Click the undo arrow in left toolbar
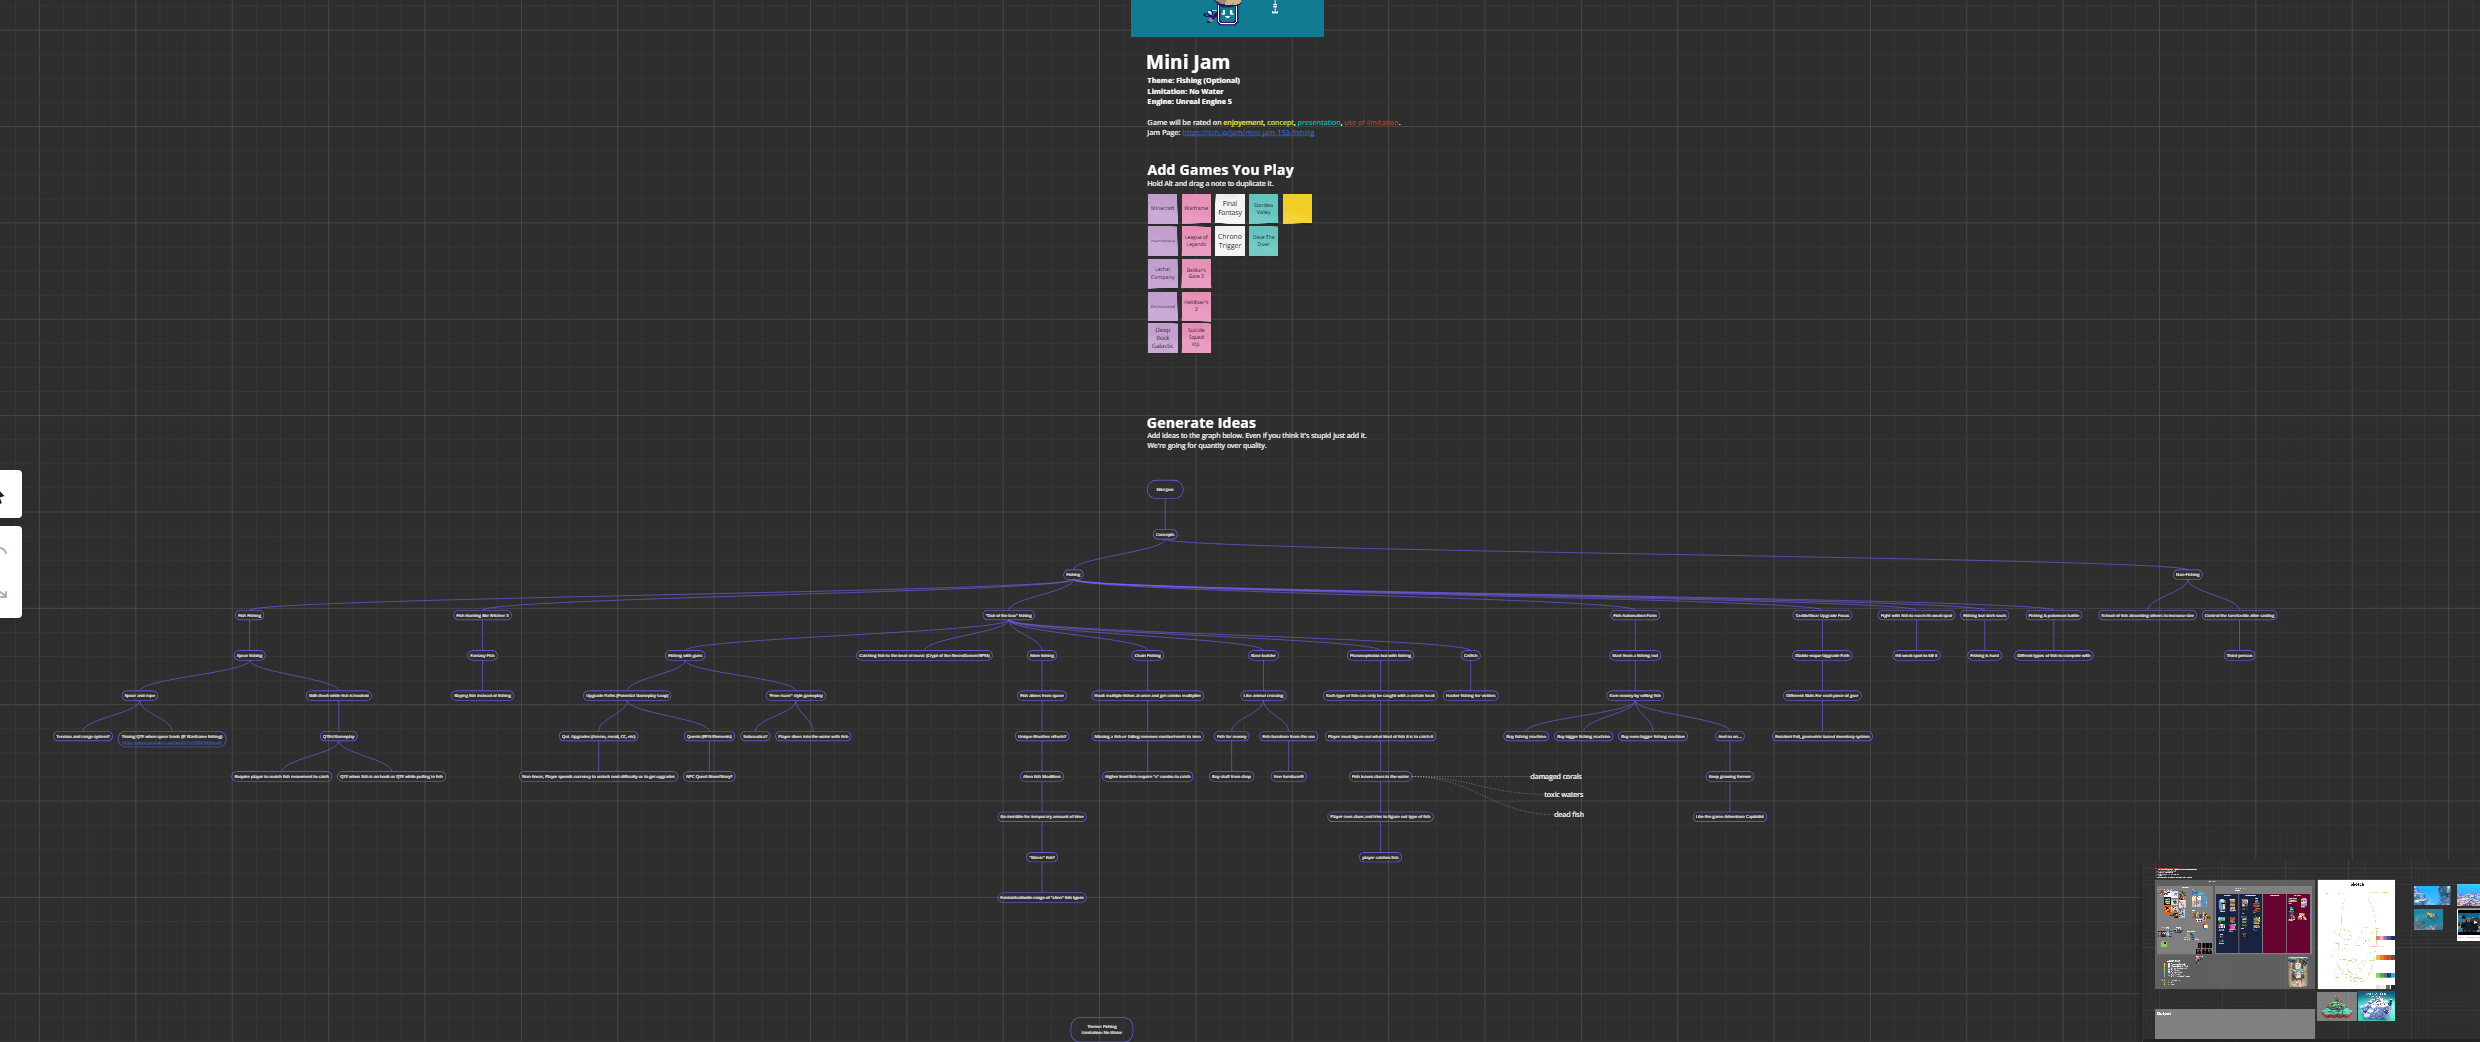Image resolution: width=2480 pixels, height=1042 pixels. coord(4,552)
